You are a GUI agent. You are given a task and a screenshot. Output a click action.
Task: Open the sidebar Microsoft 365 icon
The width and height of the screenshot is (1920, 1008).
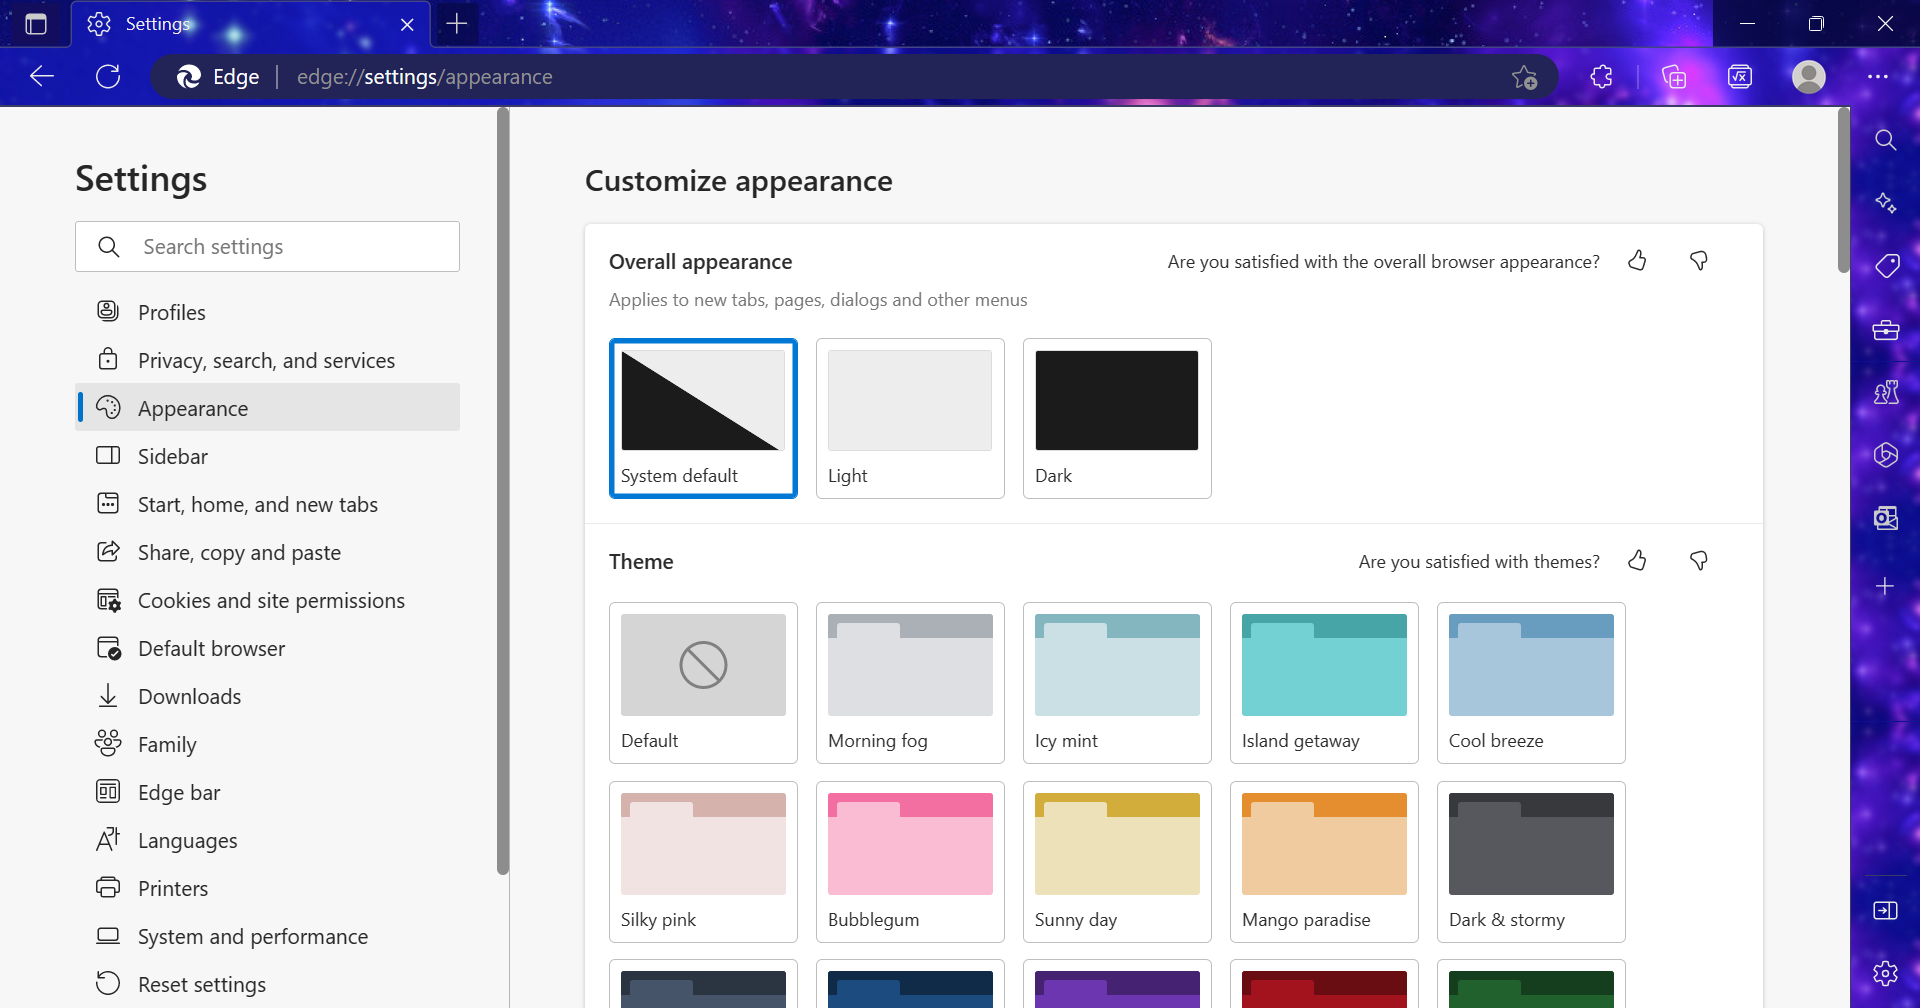[x=1885, y=455]
